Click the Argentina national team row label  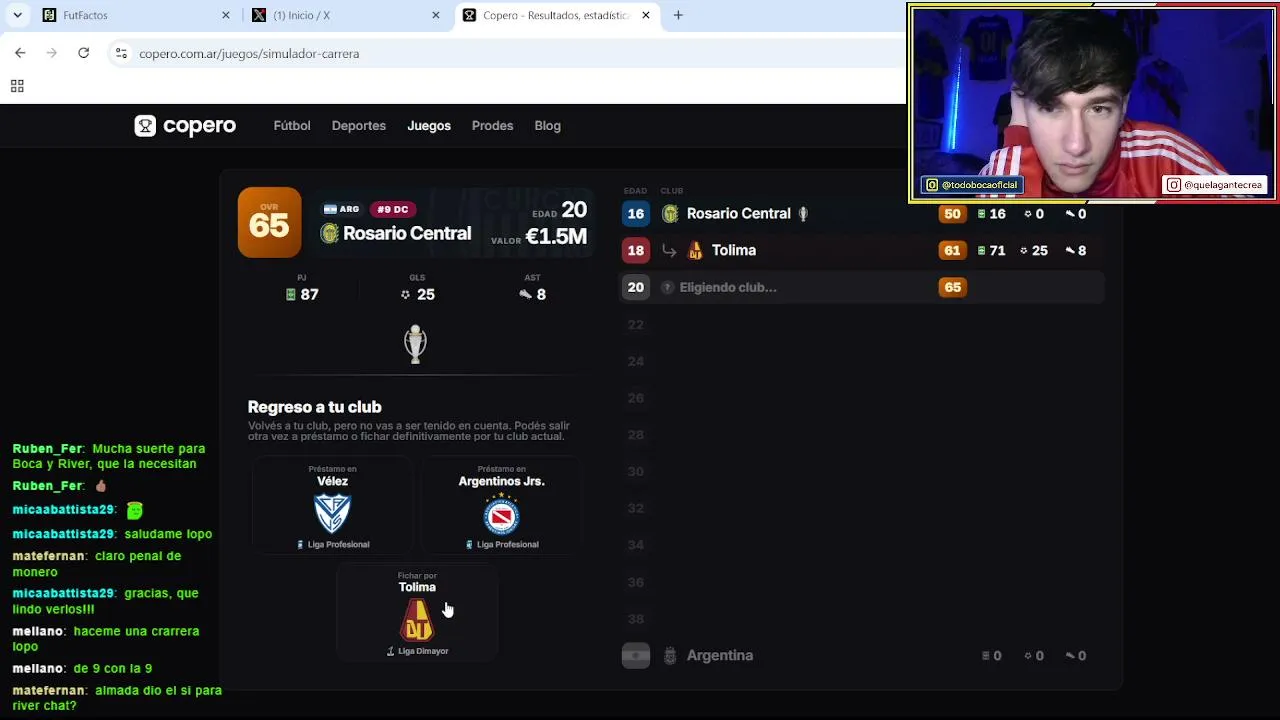click(x=720, y=656)
